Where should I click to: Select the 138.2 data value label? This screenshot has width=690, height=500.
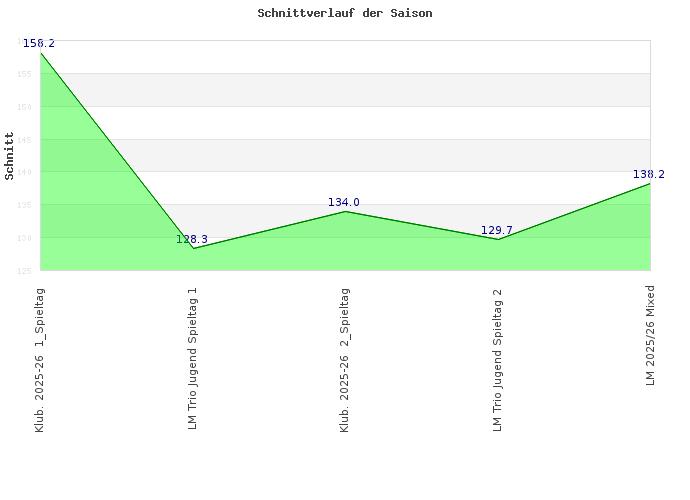pyautogui.click(x=648, y=174)
